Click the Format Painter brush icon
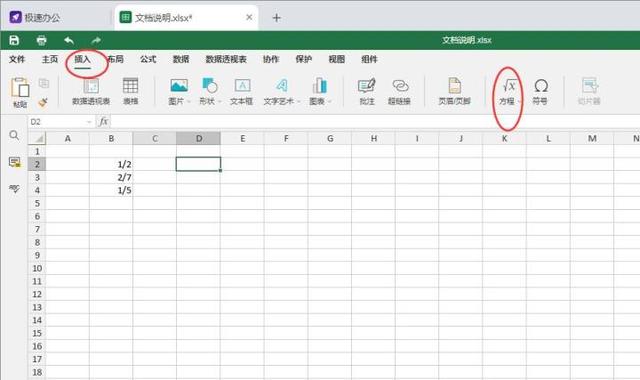 point(43,102)
